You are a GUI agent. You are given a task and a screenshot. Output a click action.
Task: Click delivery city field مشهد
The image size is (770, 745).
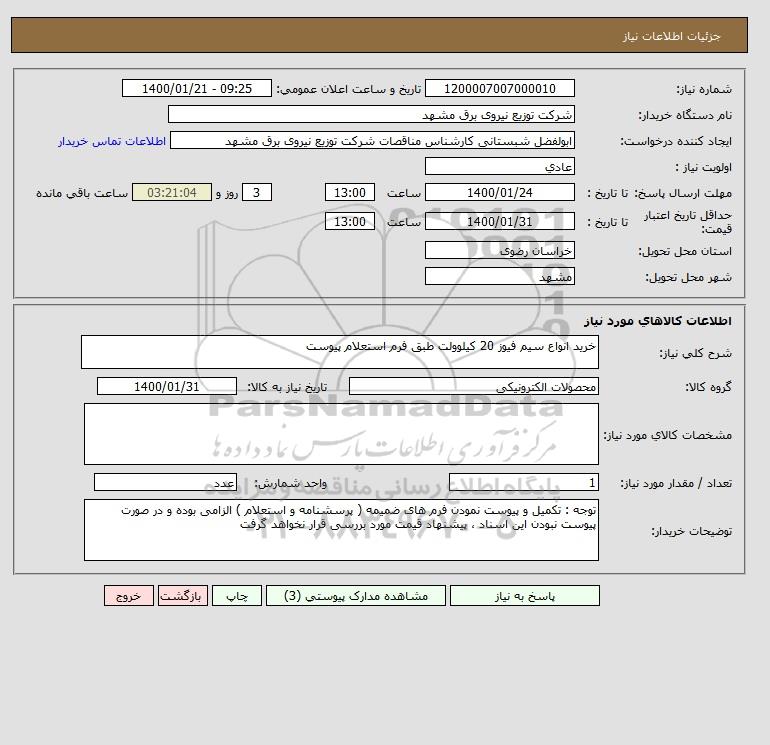[499, 276]
